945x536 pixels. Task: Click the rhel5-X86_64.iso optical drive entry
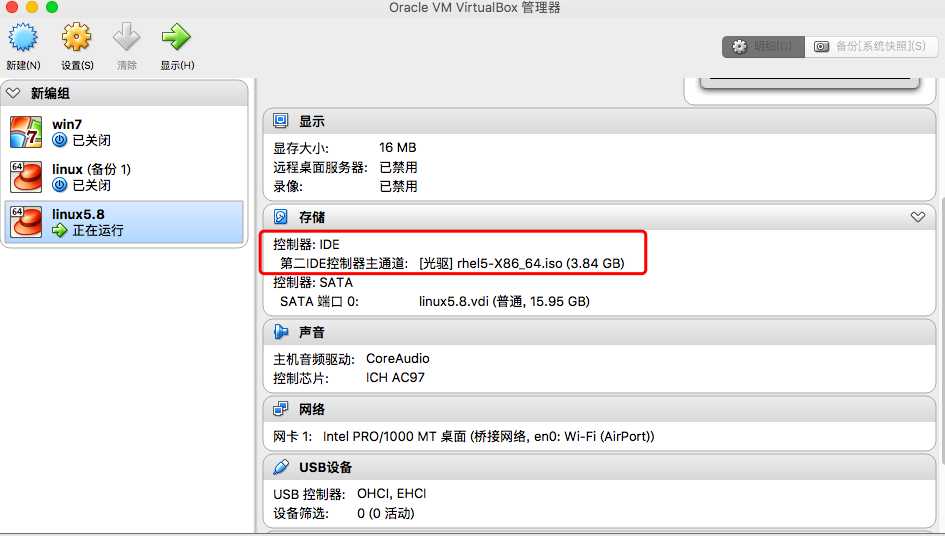pos(521,263)
